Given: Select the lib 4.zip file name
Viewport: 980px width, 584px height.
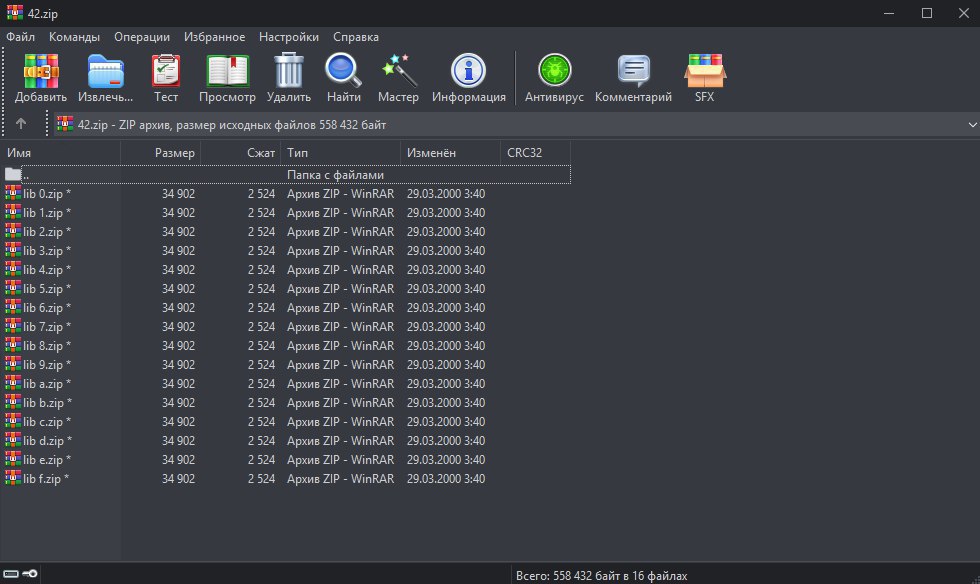Looking at the screenshot, I should (47, 269).
